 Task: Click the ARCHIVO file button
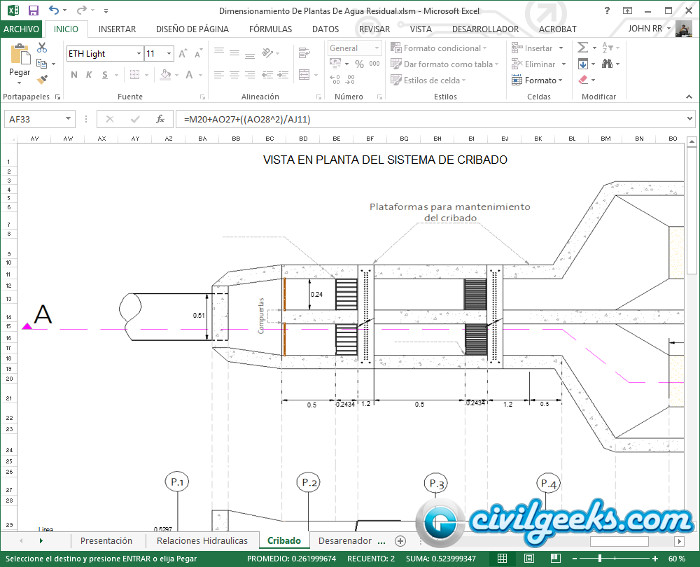tap(21, 29)
